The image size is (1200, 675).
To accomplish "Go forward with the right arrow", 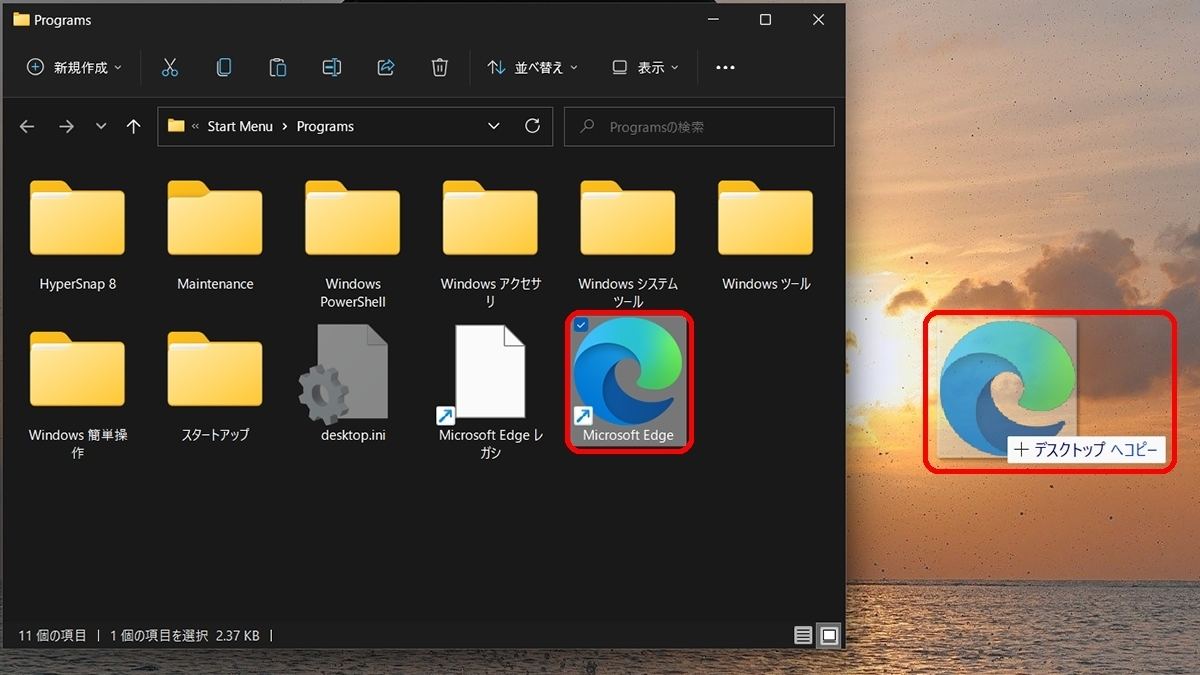I will (x=66, y=127).
